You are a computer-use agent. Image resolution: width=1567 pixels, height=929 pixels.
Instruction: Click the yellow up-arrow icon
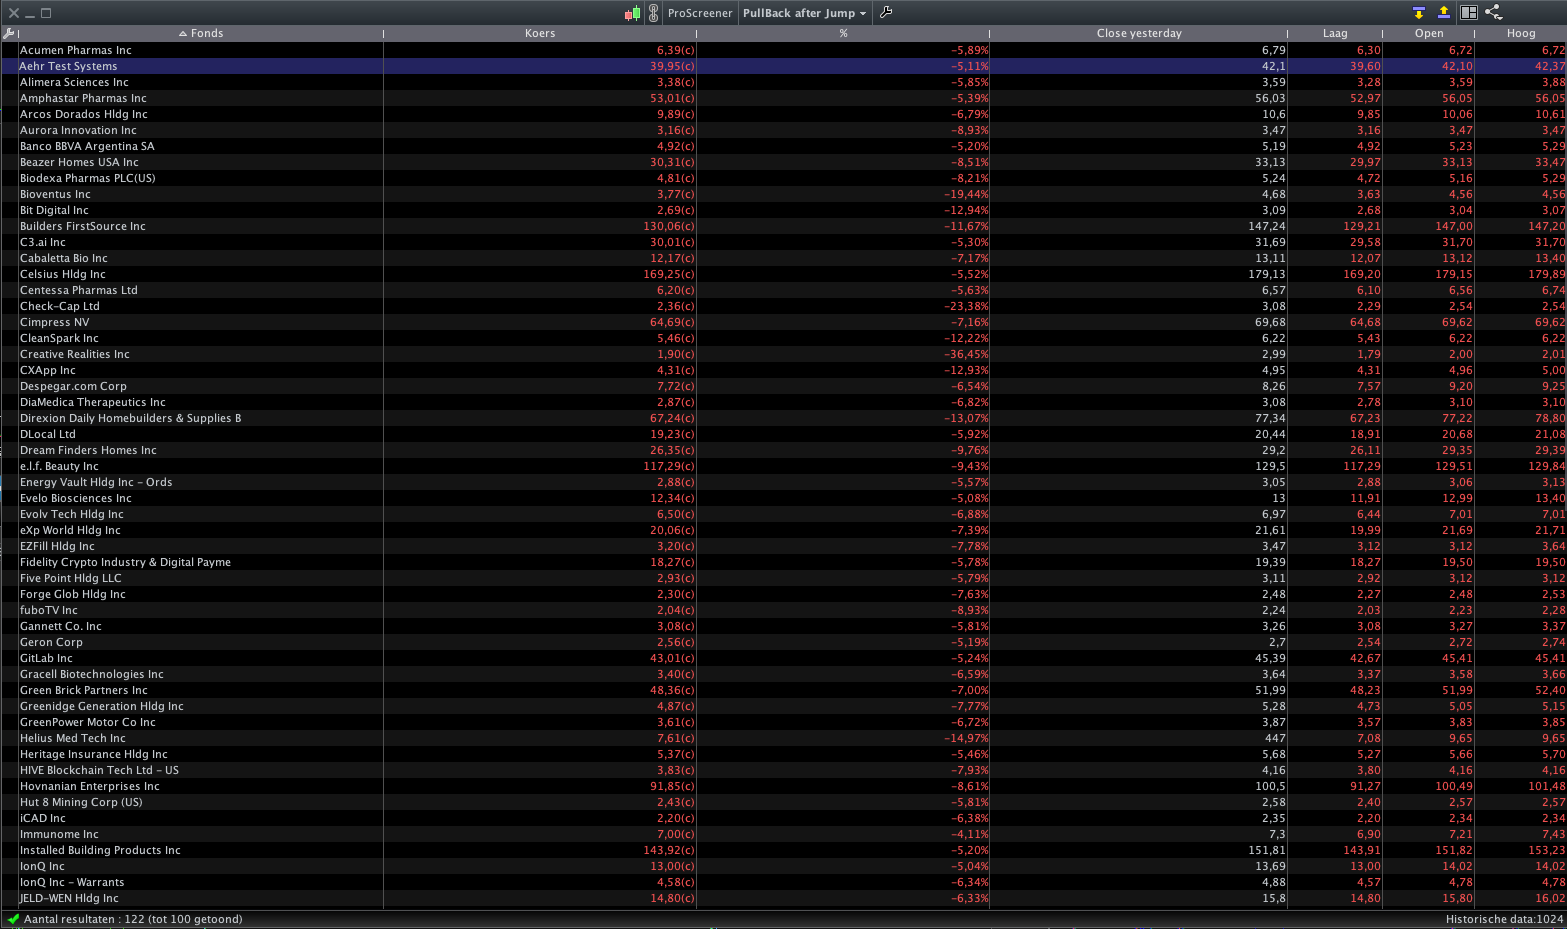pyautogui.click(x=1443, y=13)
